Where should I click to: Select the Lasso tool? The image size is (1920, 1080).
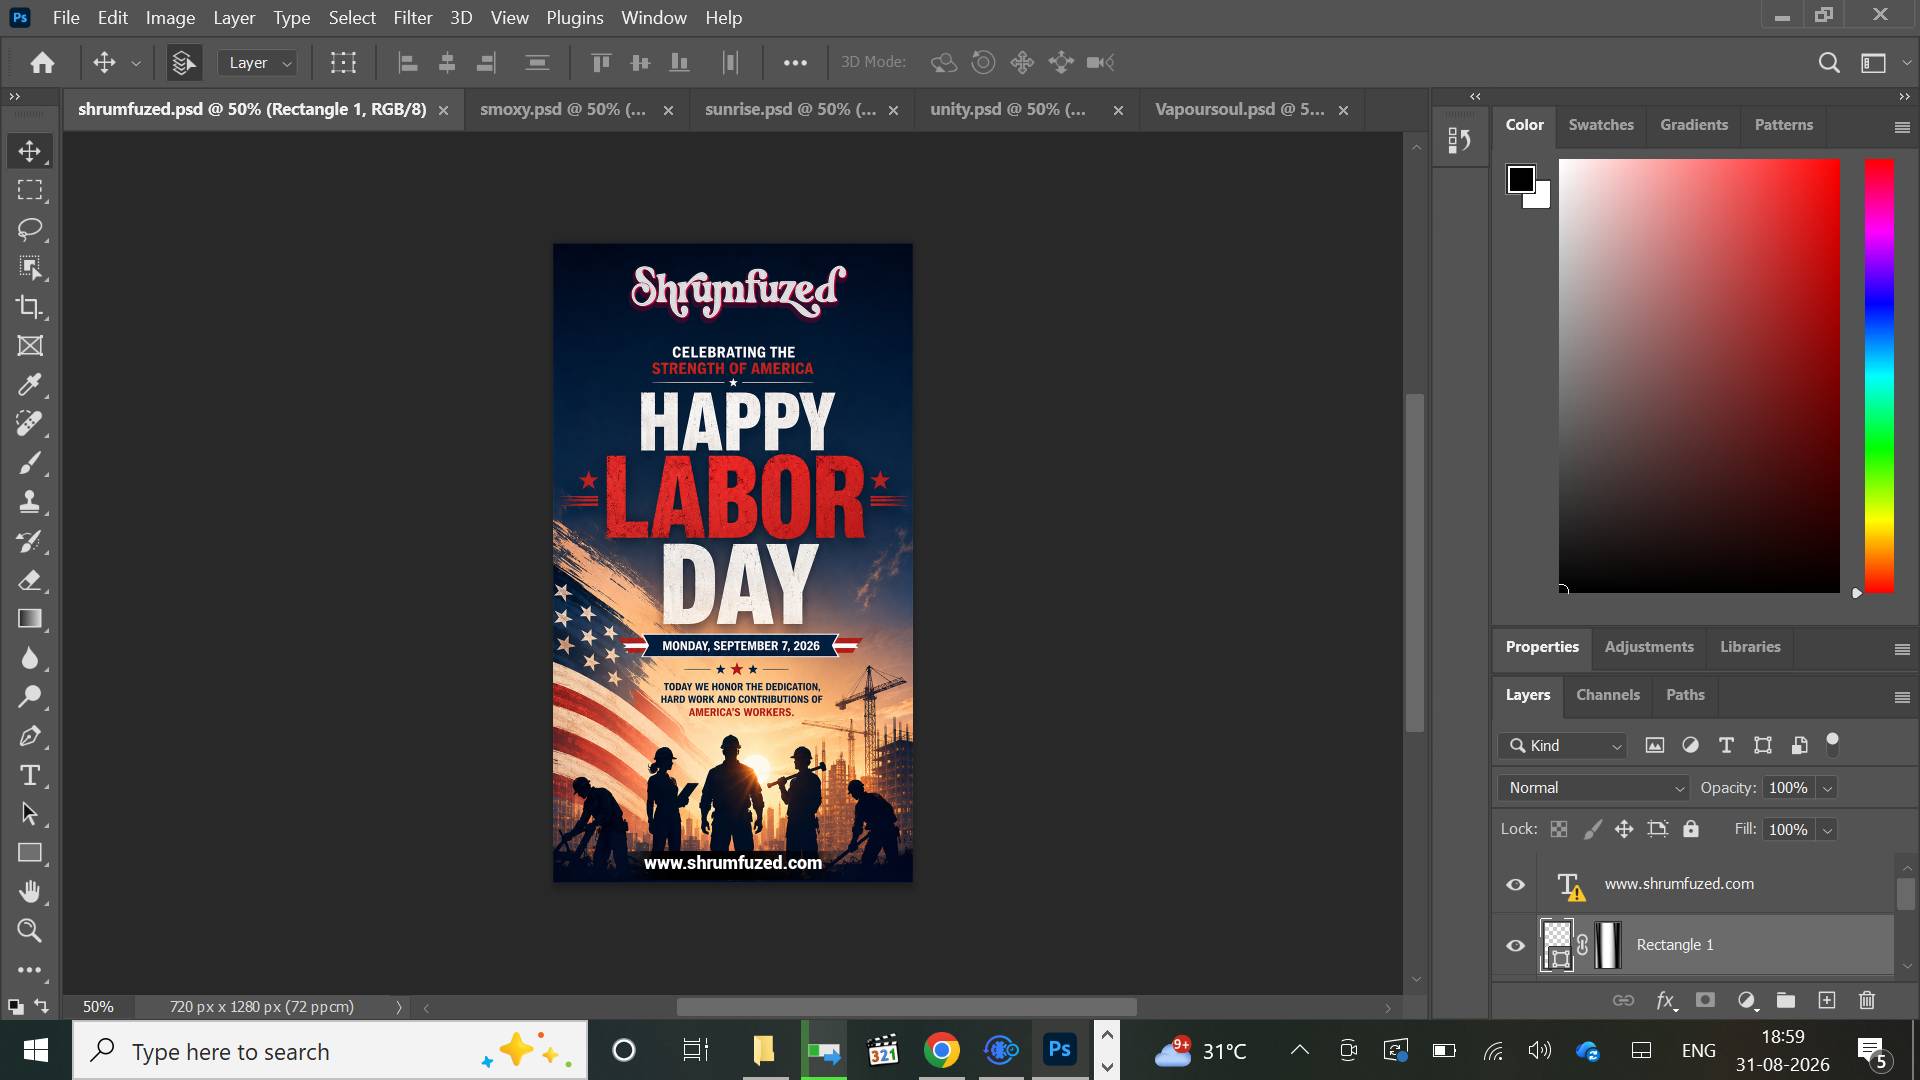[x=30, y=229]
